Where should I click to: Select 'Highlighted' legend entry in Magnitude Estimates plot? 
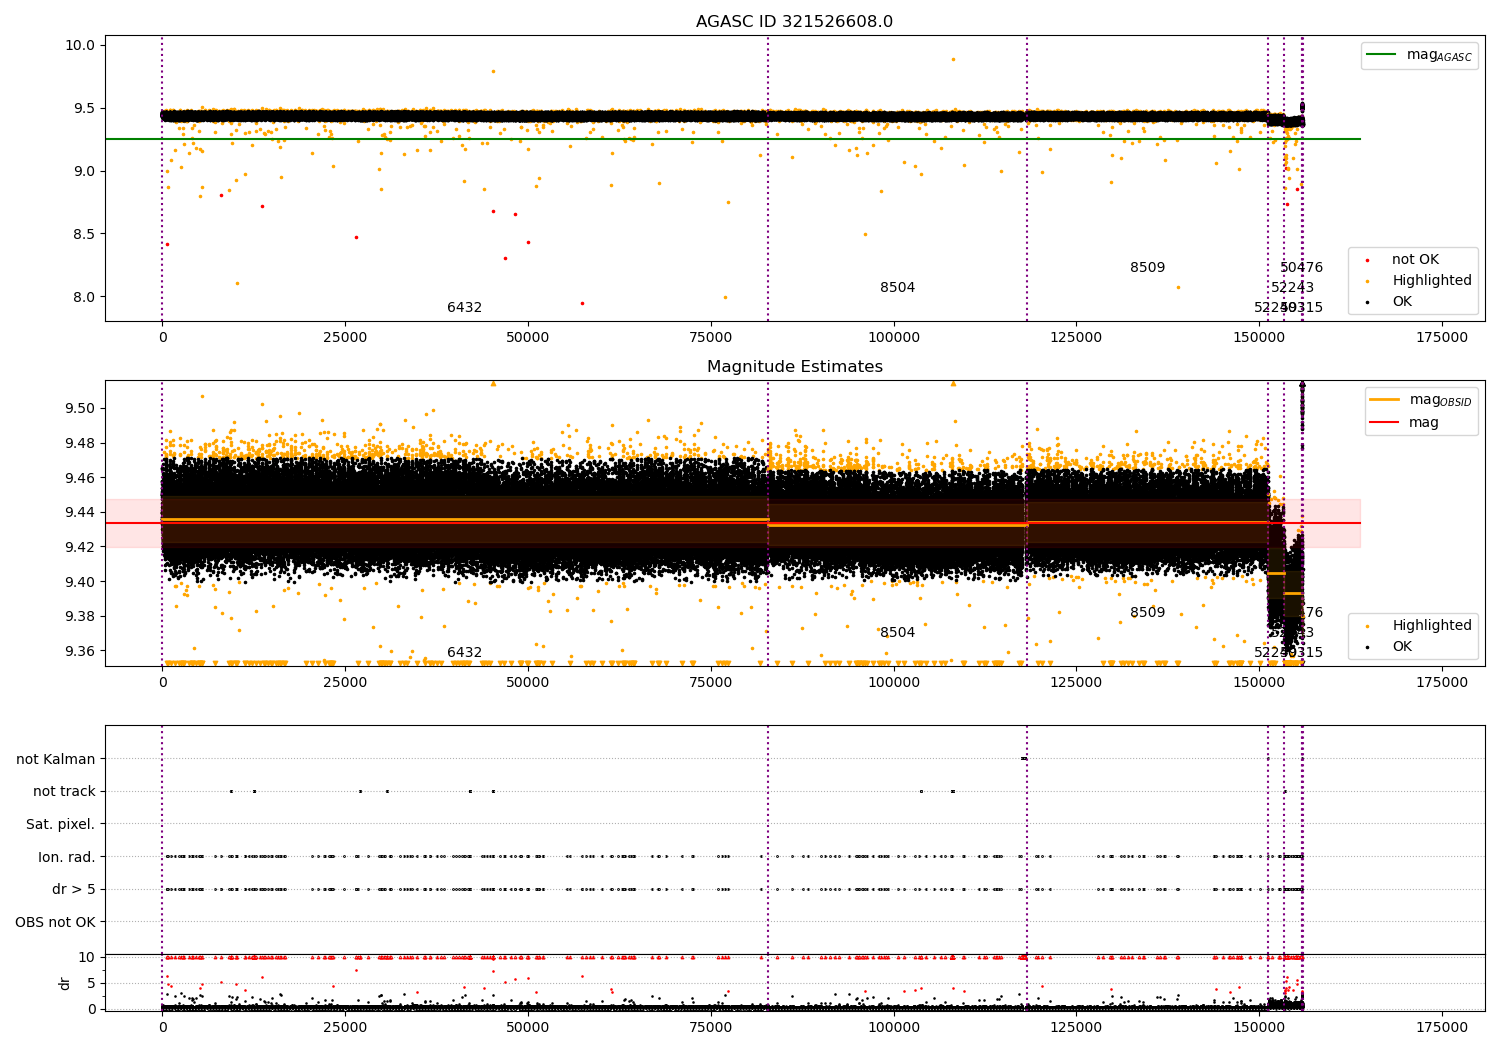click(x=1431, y=626)
